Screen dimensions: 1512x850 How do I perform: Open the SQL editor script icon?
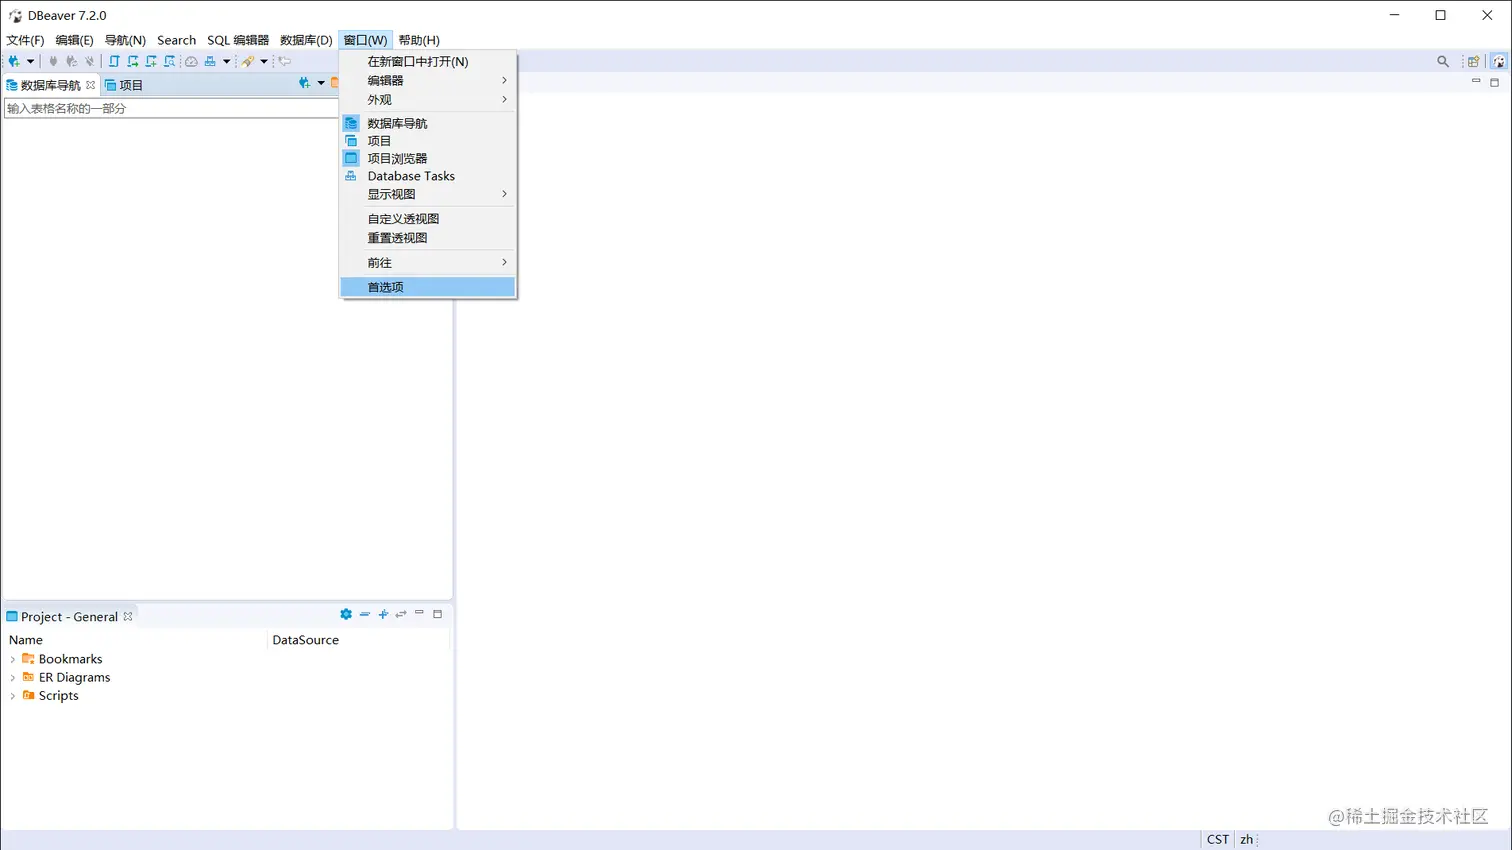114,61
